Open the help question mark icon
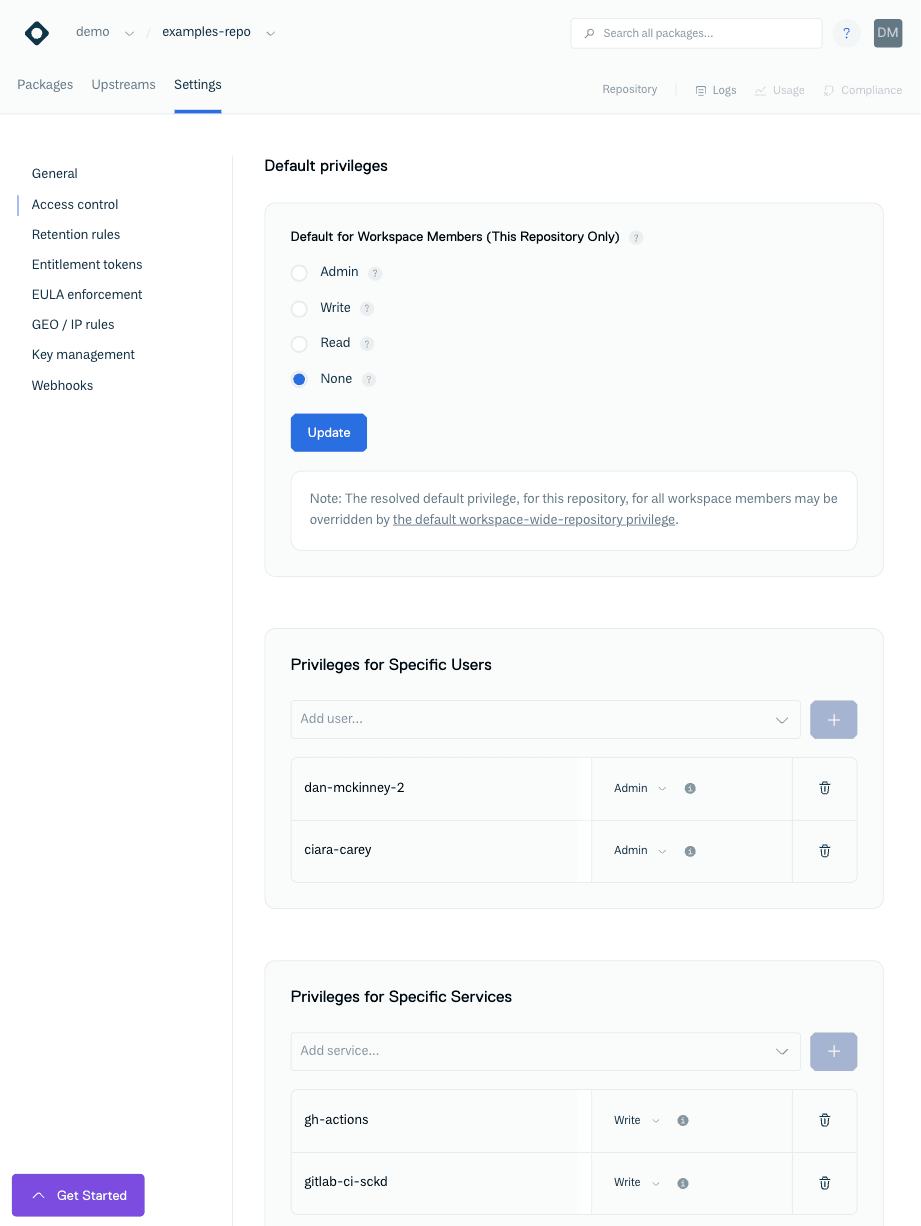The height and width of the screenshot is (1226, 921). [846, 33]
